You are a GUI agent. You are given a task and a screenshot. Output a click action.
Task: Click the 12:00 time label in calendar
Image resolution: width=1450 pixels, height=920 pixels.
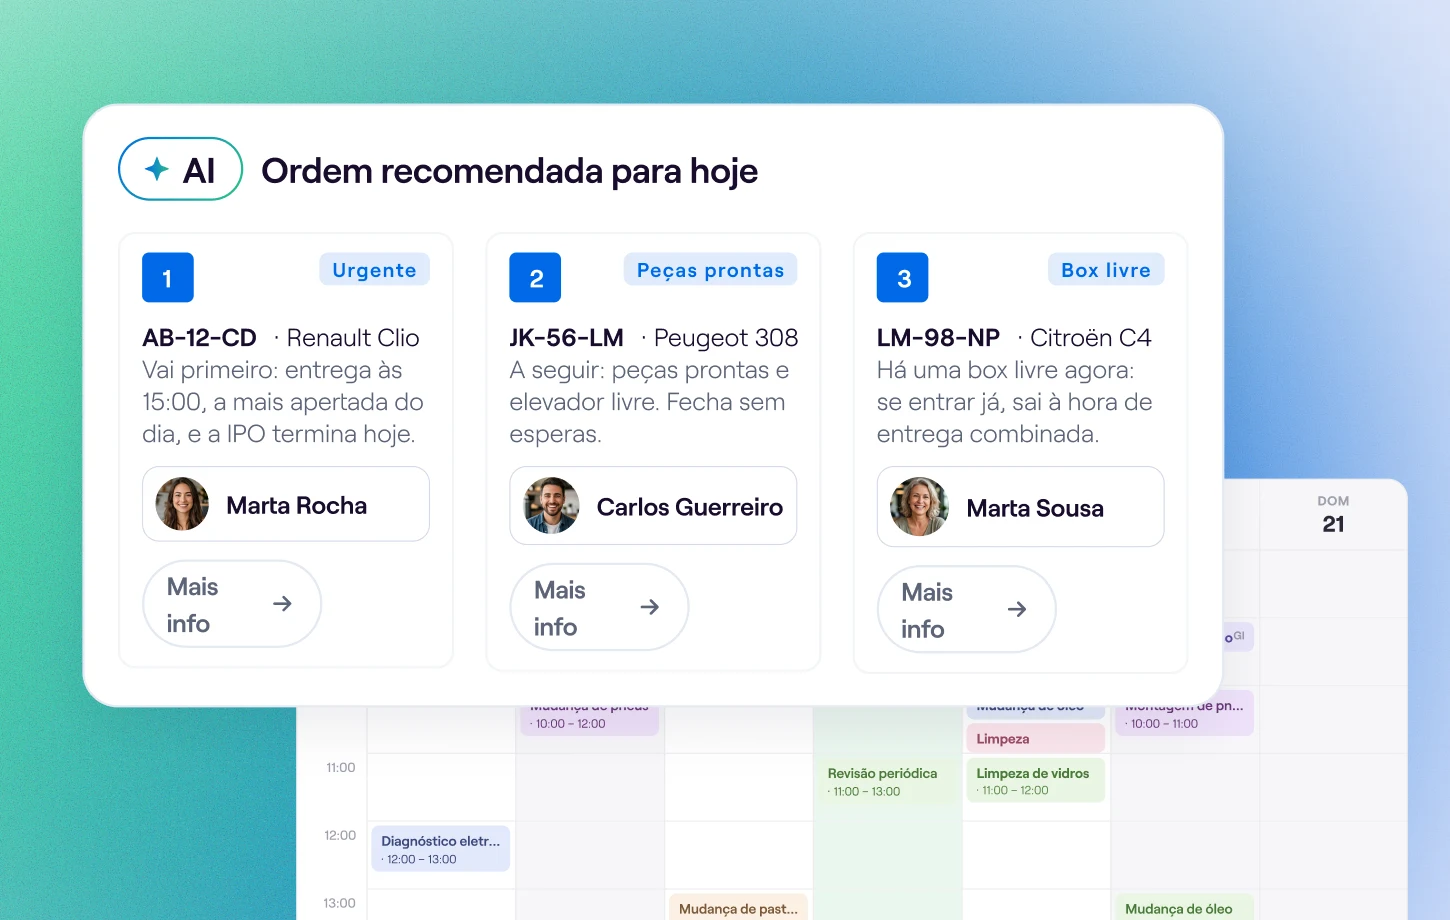click(340, 835)
